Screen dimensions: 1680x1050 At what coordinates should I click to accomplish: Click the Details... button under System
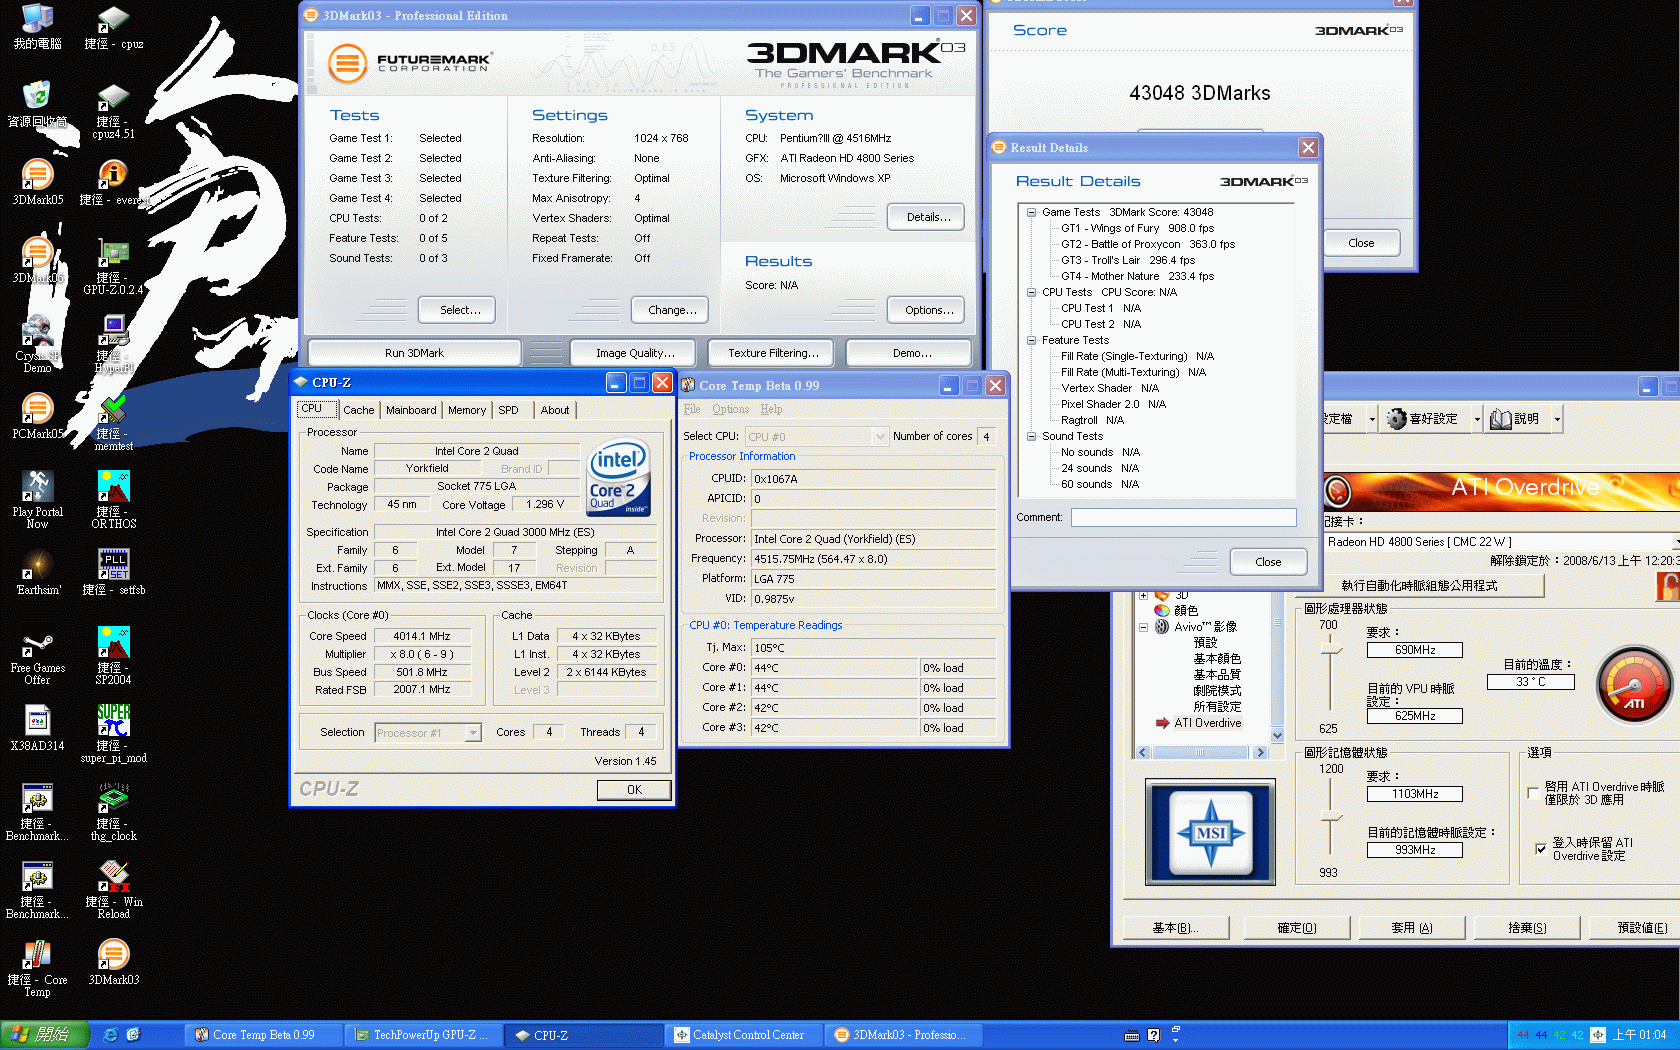928,217
